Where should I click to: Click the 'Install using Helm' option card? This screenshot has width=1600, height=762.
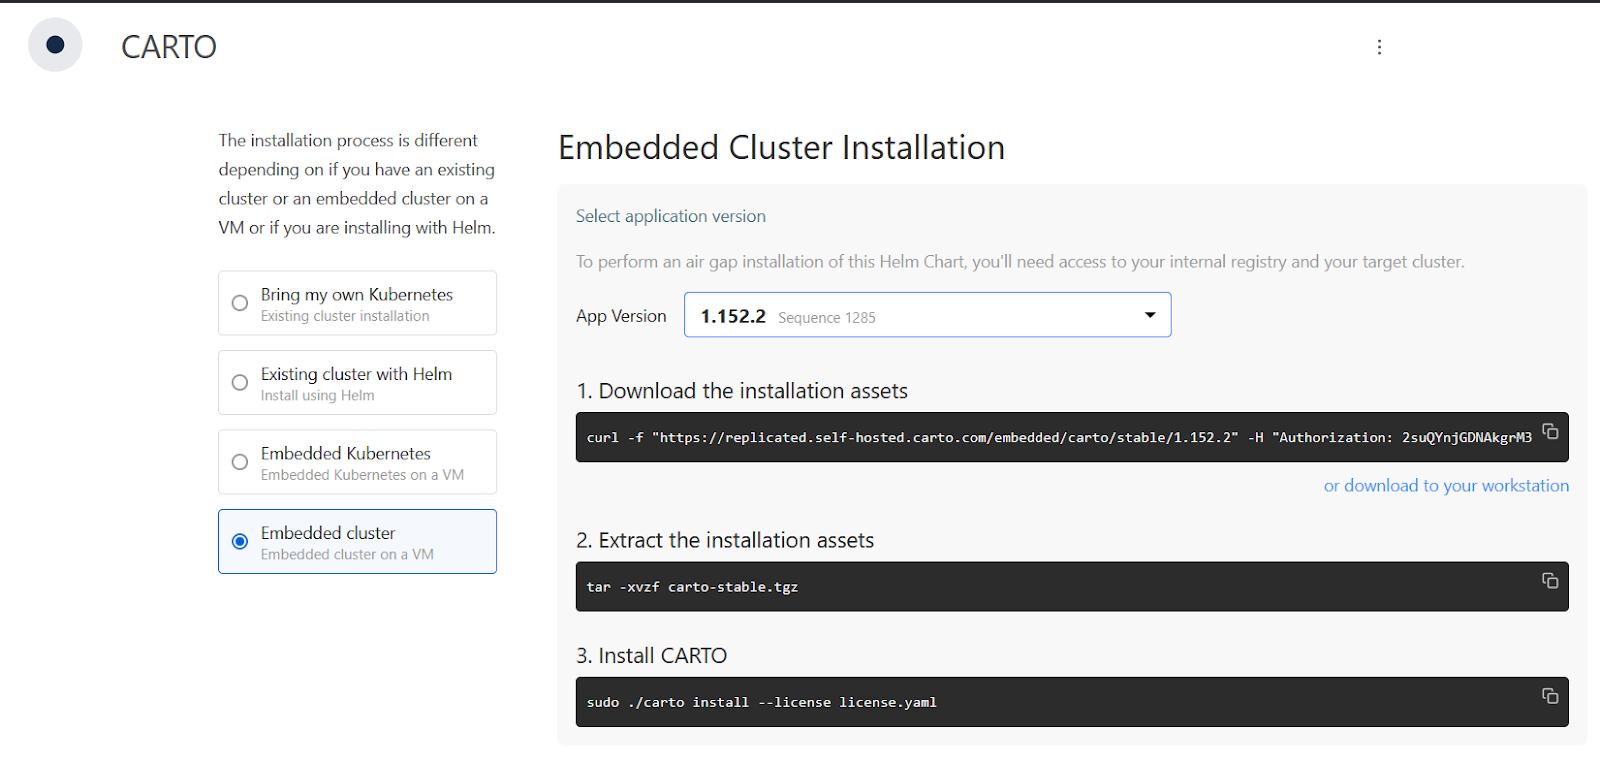[x=318, y=396]
